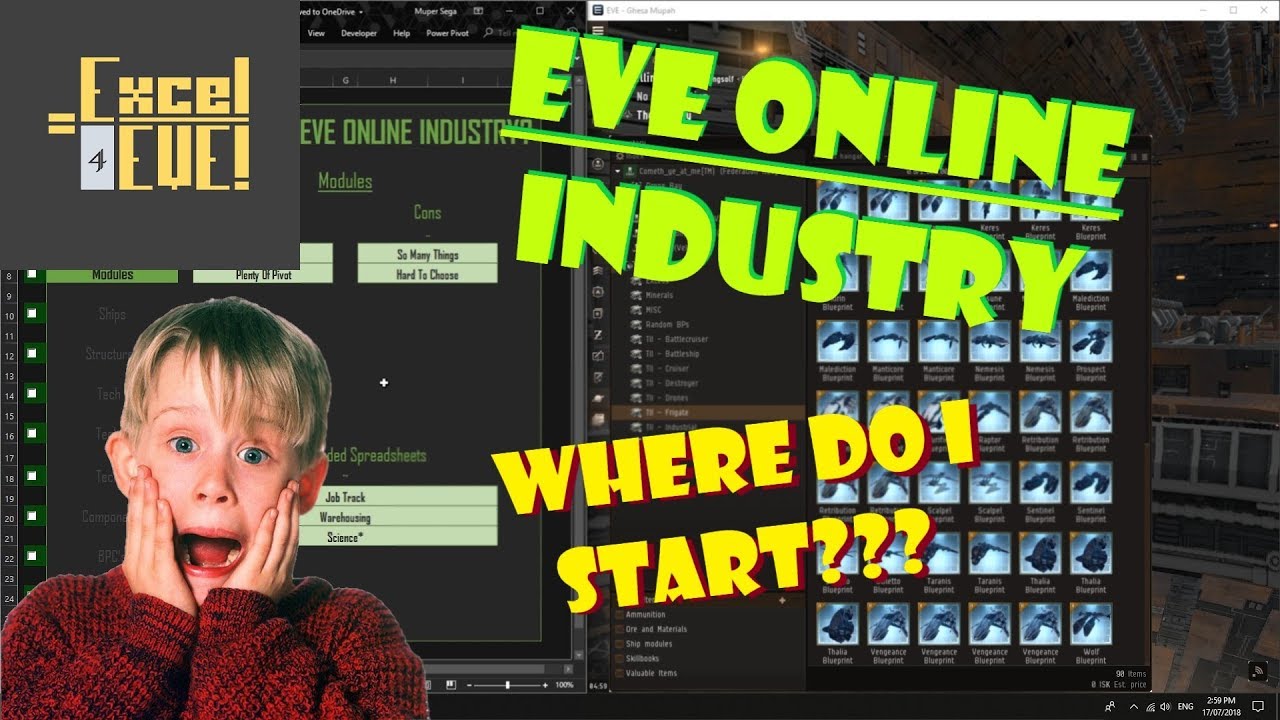The height and width of the screenshot is (720, 1280).
Task: Toggle the checkbox in Excel row 16
Action: [33, 433]
